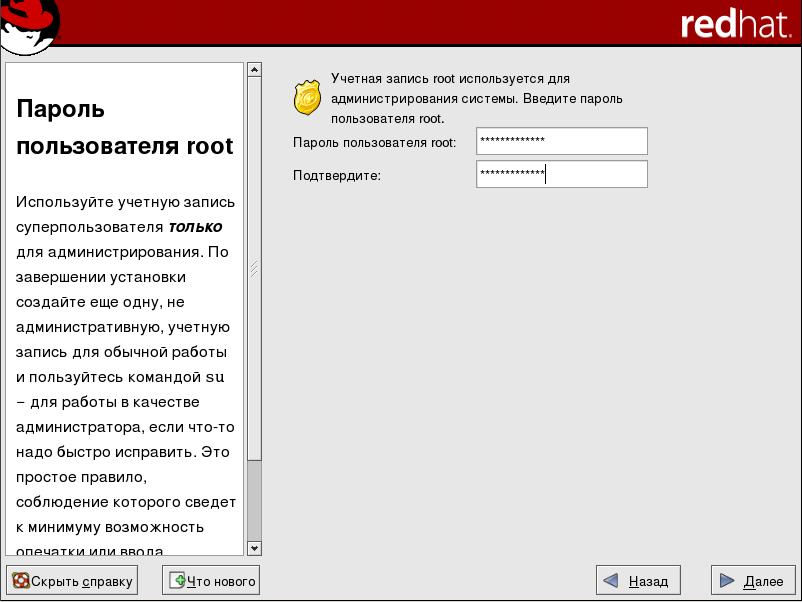This screenshot has height=602, width=802.
Task: Click the lifebuoy icon on Скрыть справку
Action: click(x=20, y=580)
